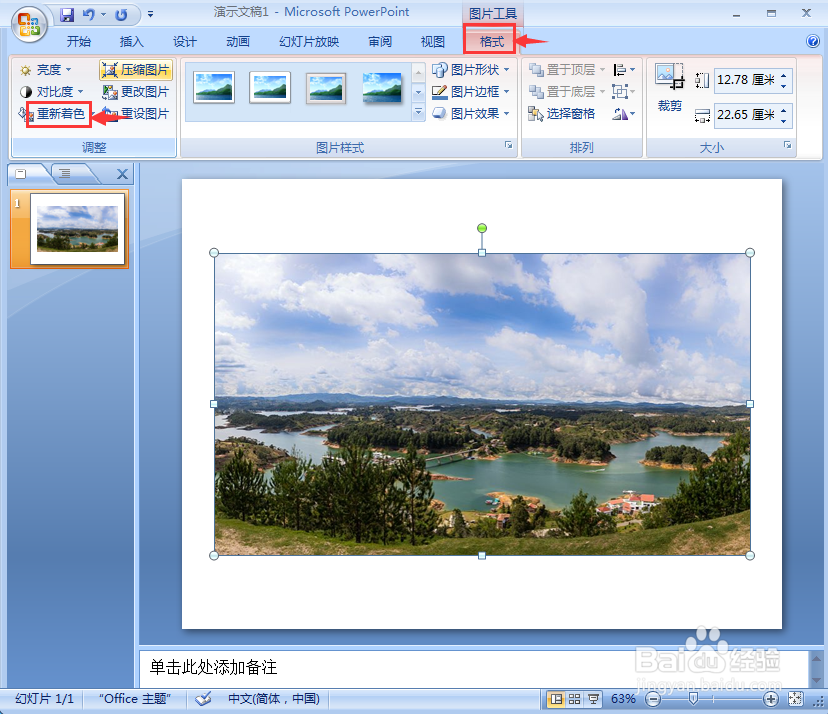Viewport: 828px width, 714px height.
Task: Click the width field showing 22.65 厘米
Action: coord(746,115)
